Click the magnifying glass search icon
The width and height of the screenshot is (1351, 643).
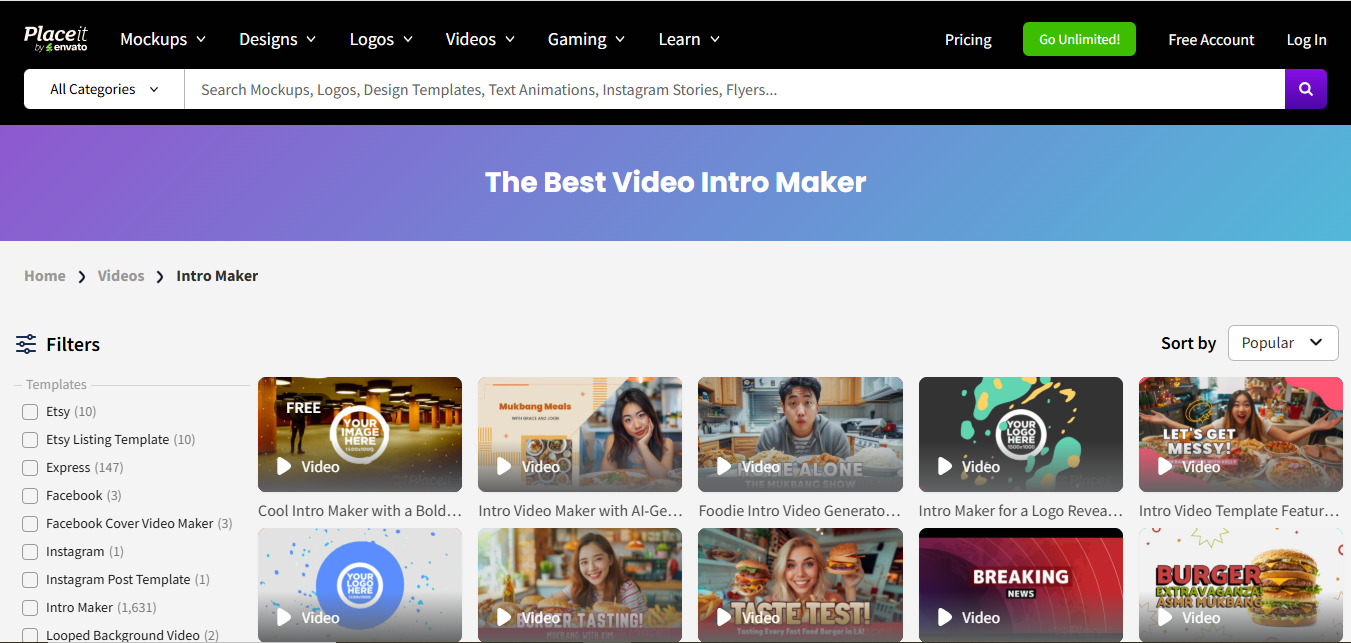[1306, 89]
